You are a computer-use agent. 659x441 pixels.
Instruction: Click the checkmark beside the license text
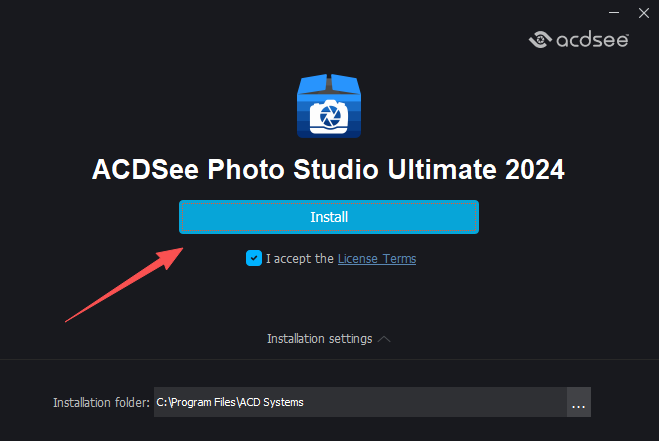click(x=254, y=258)
